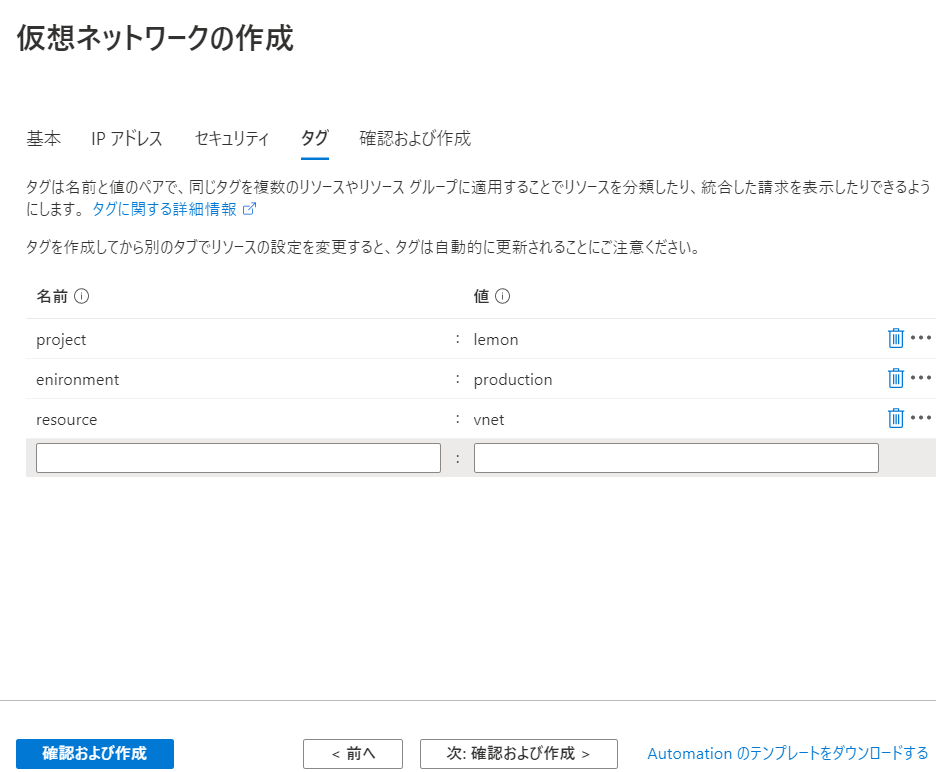The height and width of the screenshot is (772, 936).
Task: Show info tooltip next to 値 header
Action: pyautogui.click(x=503, y=296)
